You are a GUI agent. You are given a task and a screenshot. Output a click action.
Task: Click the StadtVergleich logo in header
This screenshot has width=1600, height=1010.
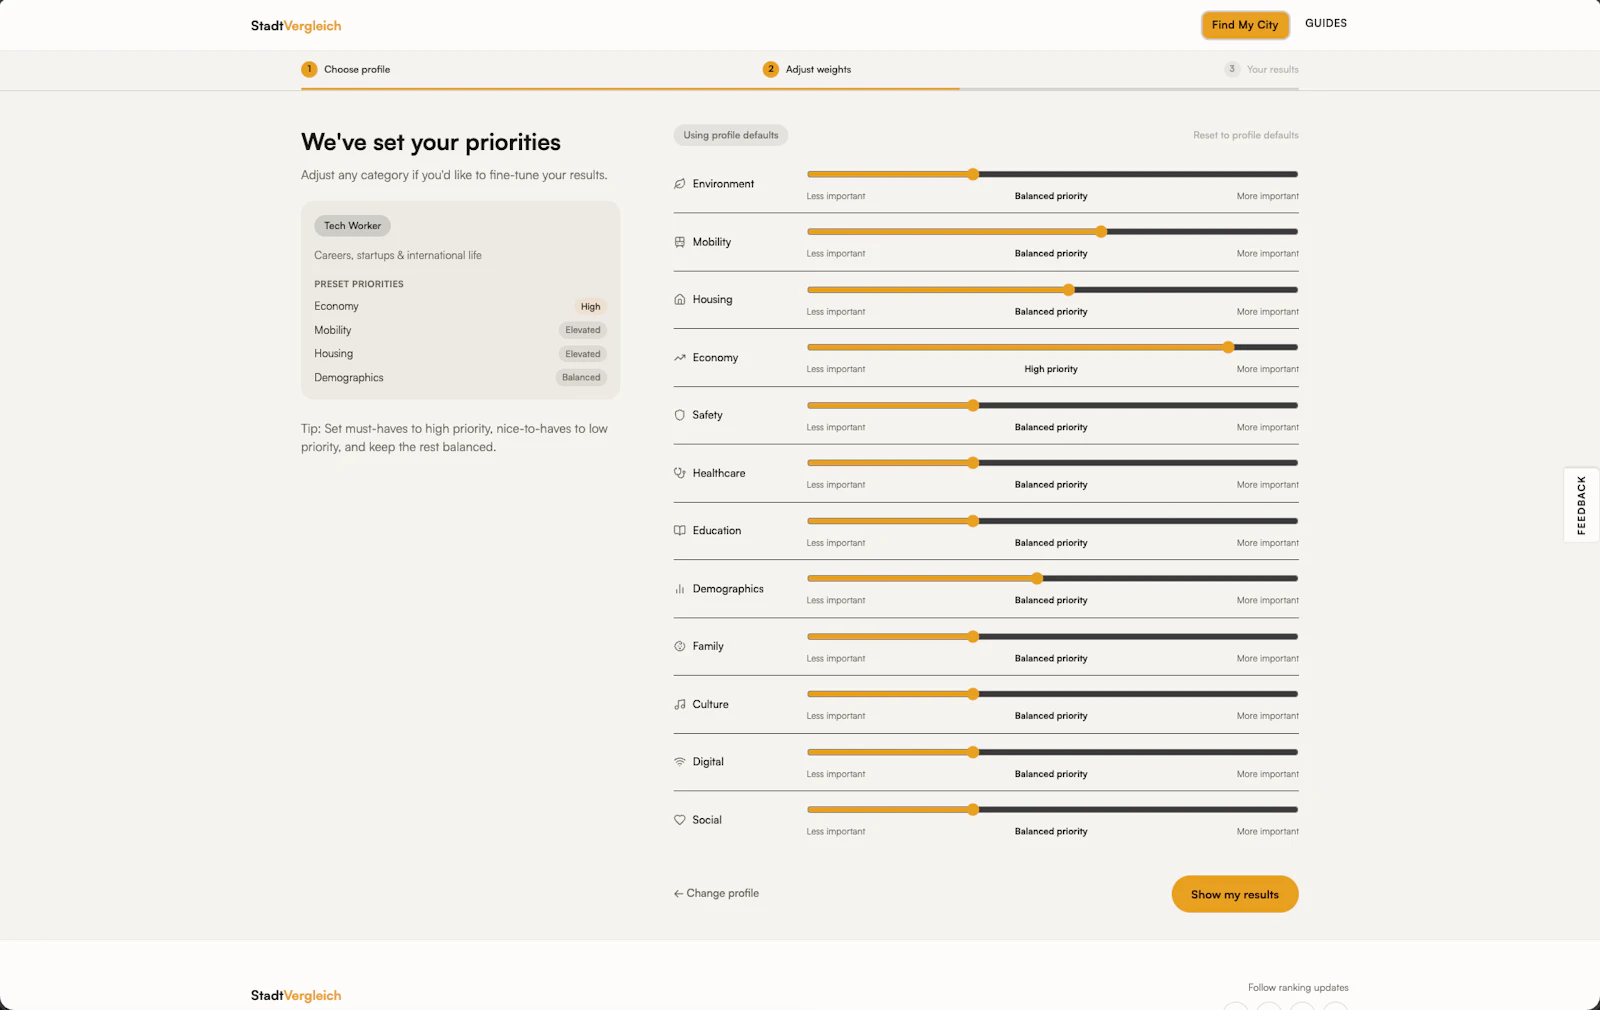[296, 26]
